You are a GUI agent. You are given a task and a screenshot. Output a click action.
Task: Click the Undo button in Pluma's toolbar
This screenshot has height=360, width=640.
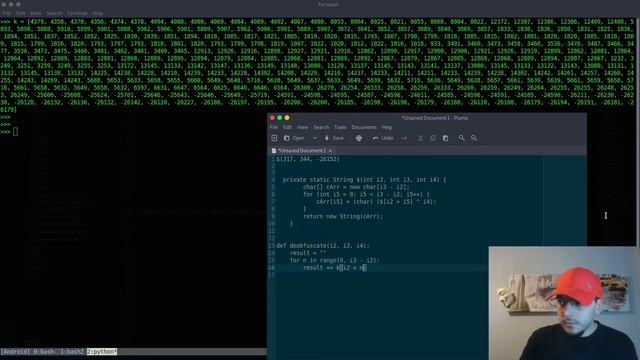383,138
